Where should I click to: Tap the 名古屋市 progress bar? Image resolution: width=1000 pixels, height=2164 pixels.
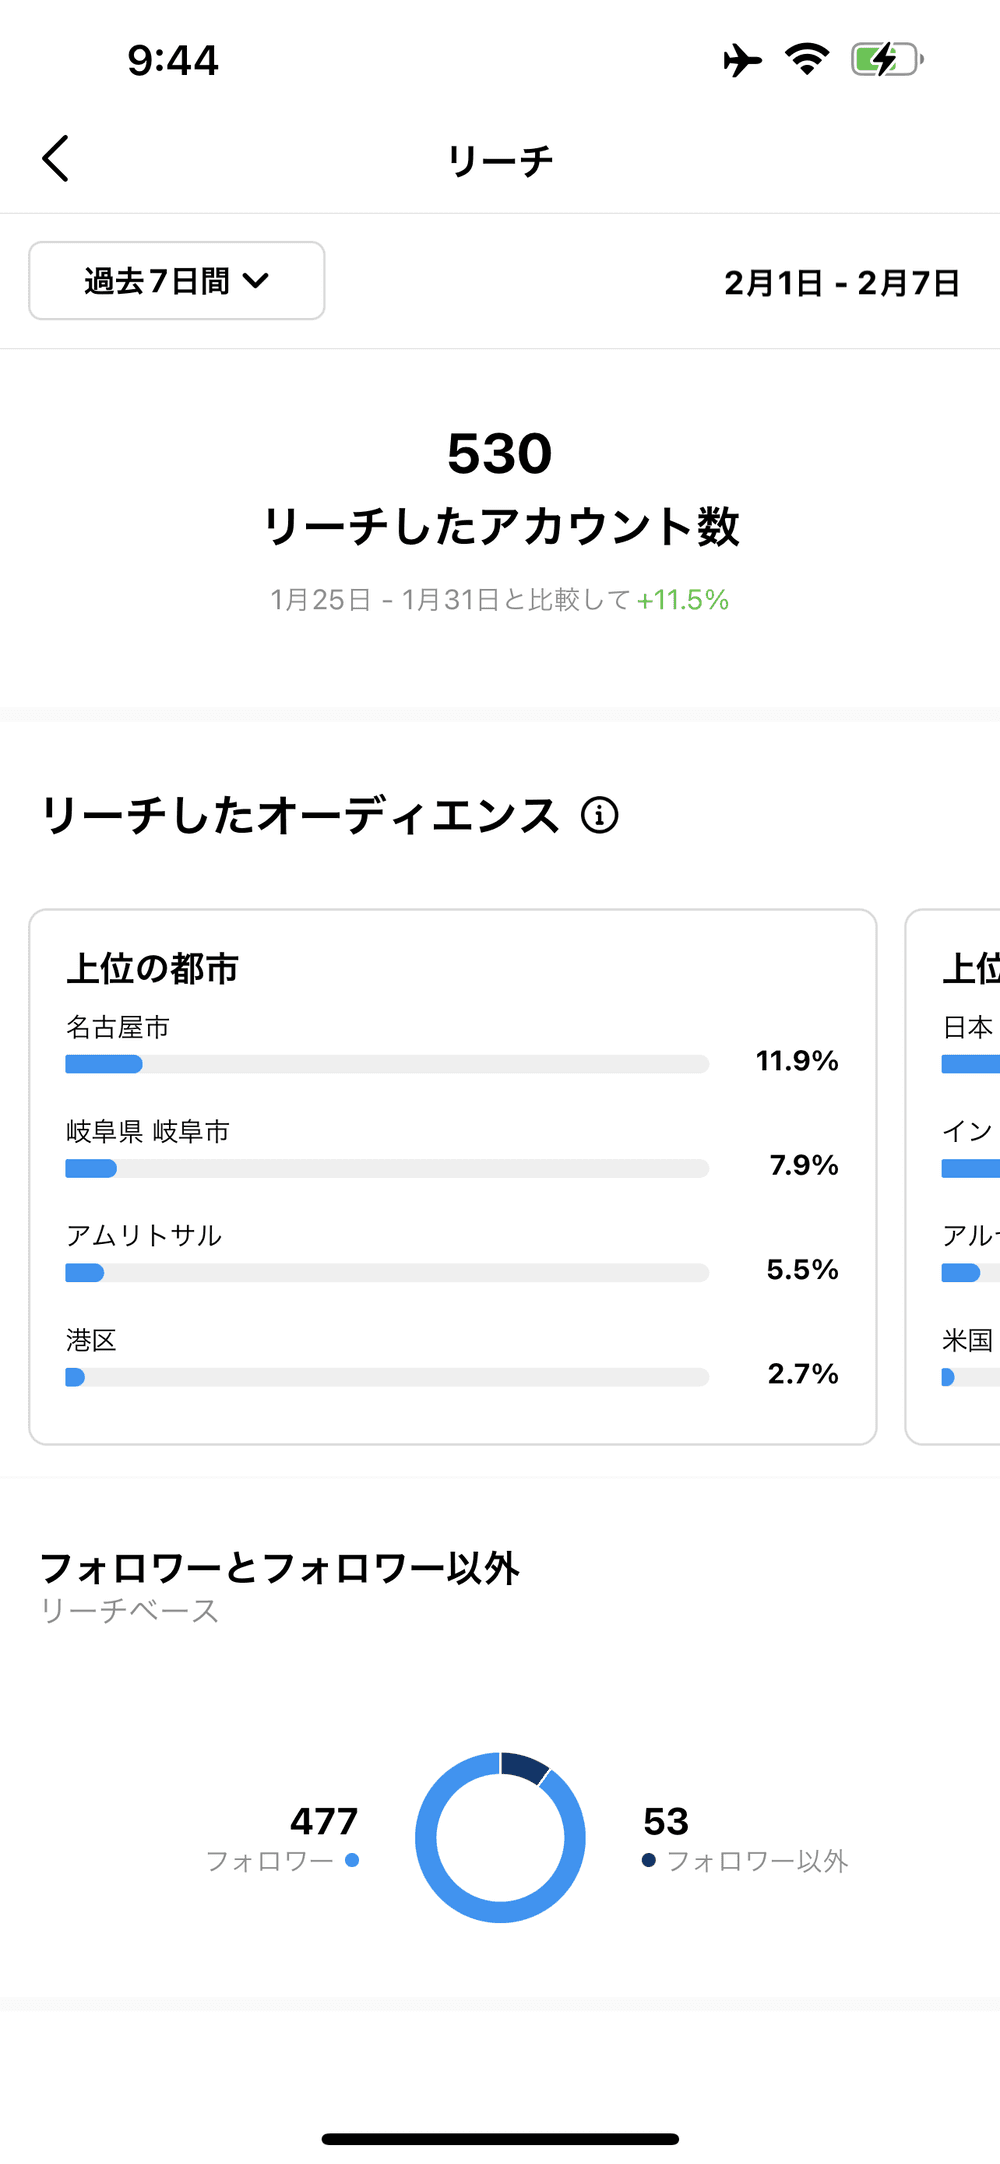[387, 1064]
